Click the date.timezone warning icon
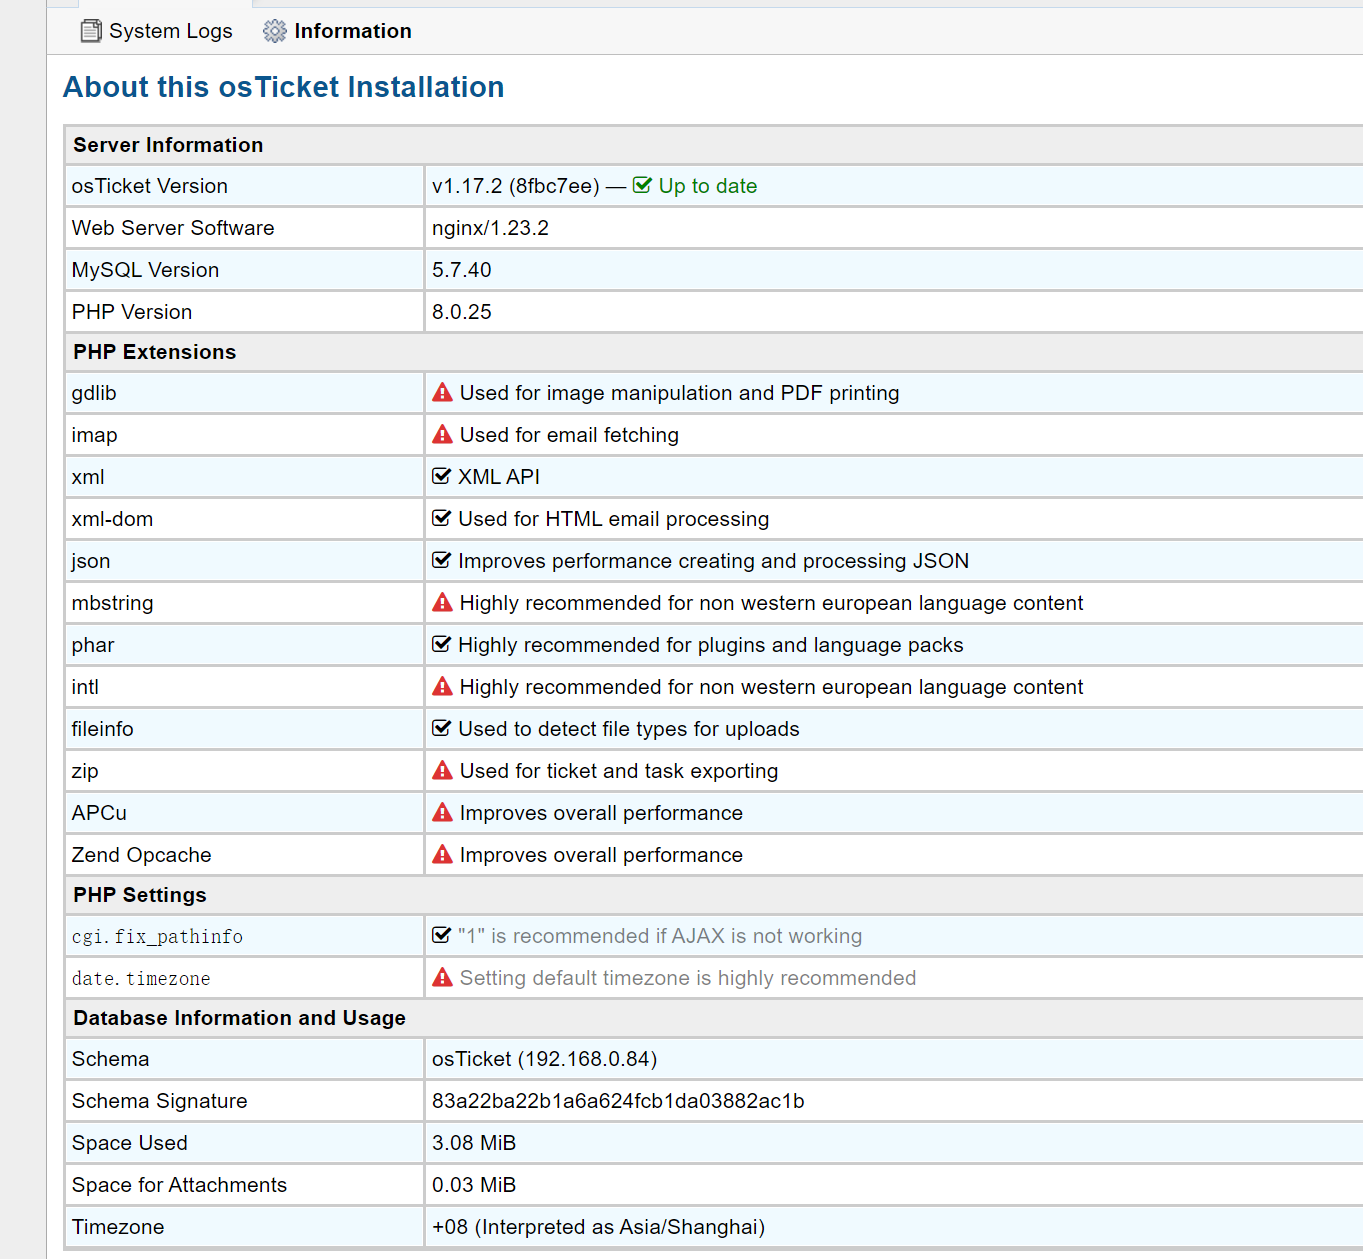 click(x=442, y=978)
